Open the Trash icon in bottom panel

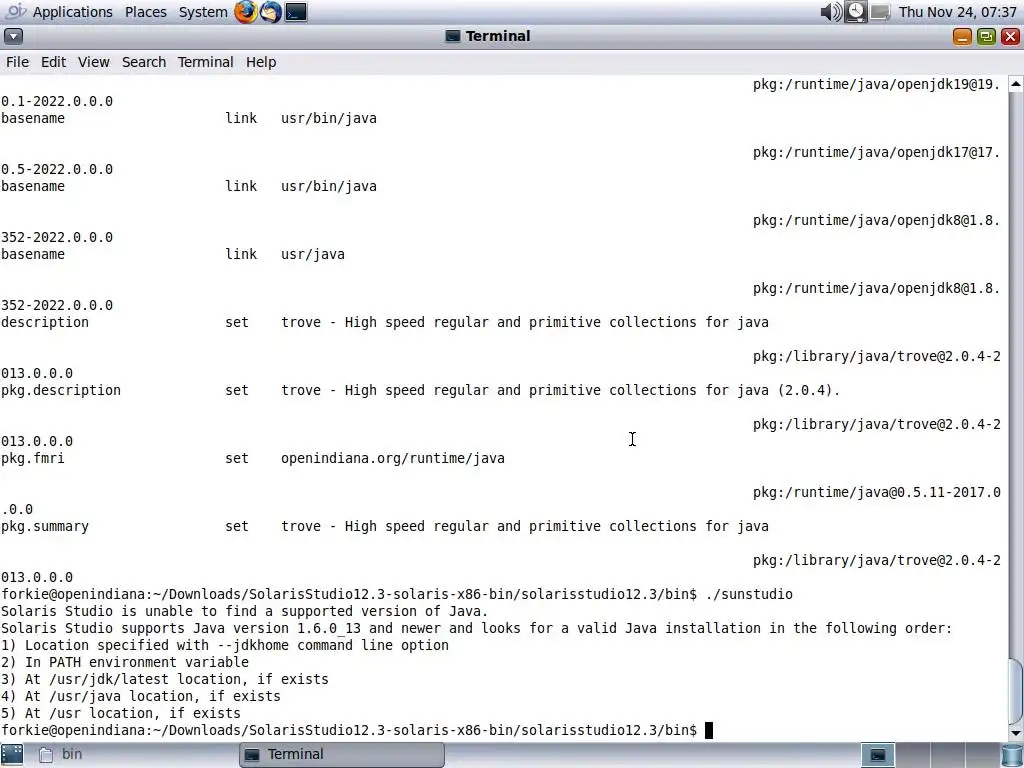1012,754
